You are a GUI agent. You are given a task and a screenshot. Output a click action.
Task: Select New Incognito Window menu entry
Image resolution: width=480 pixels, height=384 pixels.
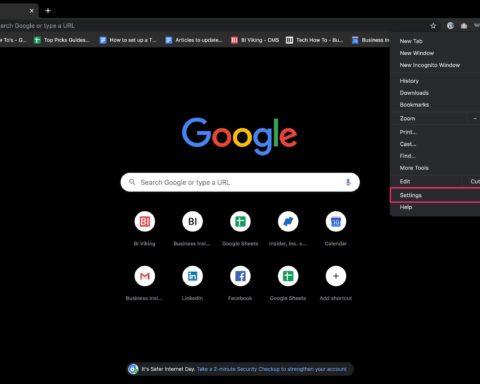click(435, 65)
